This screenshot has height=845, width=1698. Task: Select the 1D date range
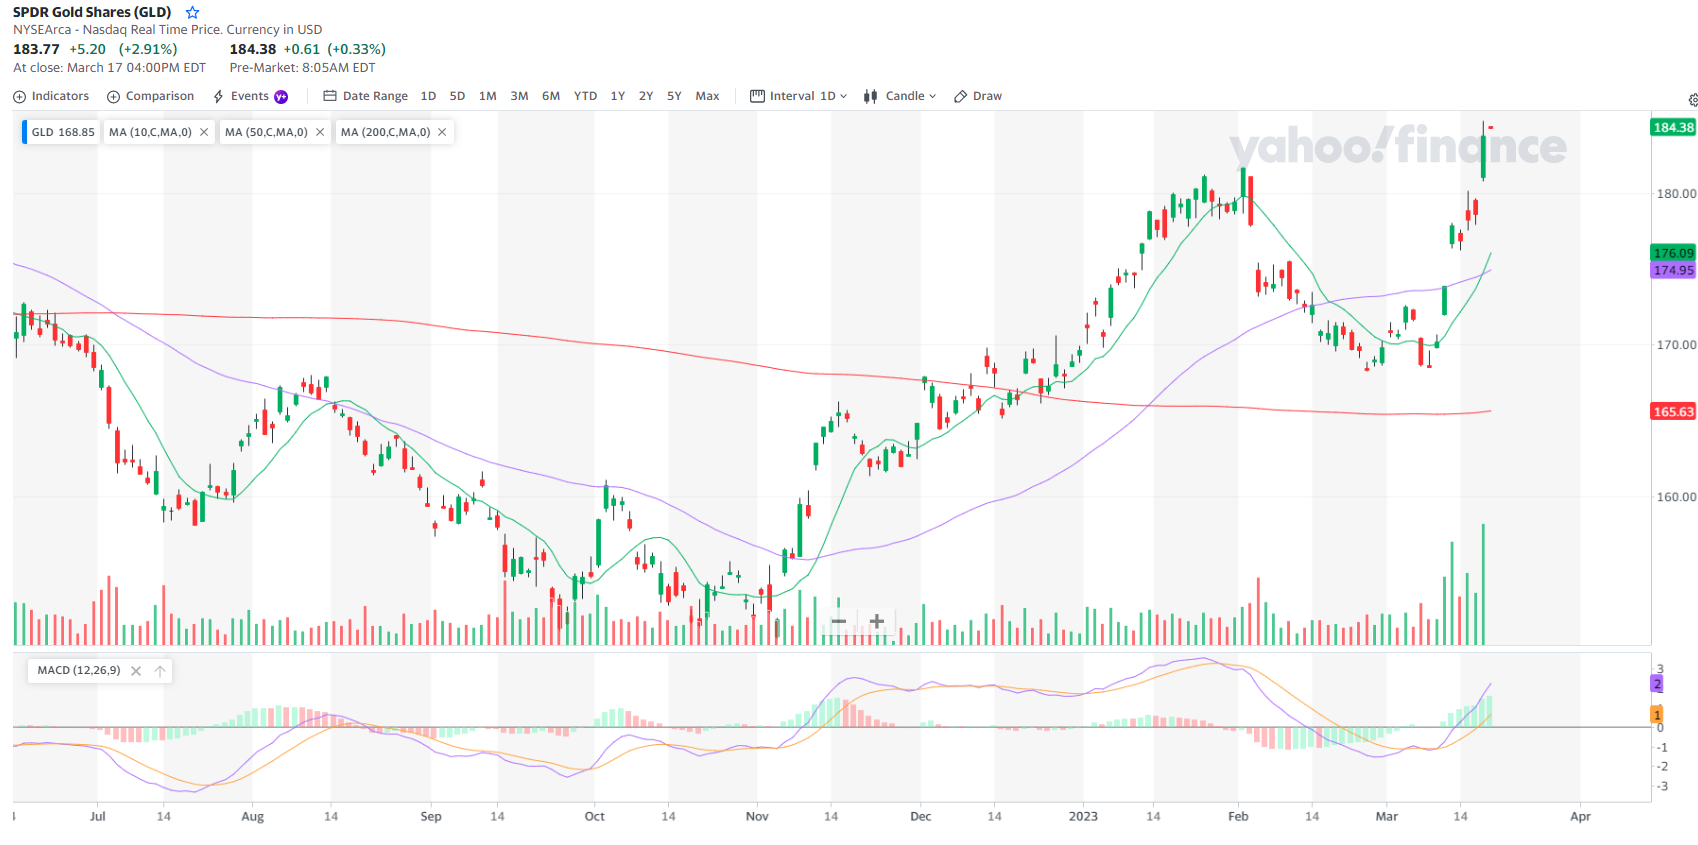(x=428, y=96)
